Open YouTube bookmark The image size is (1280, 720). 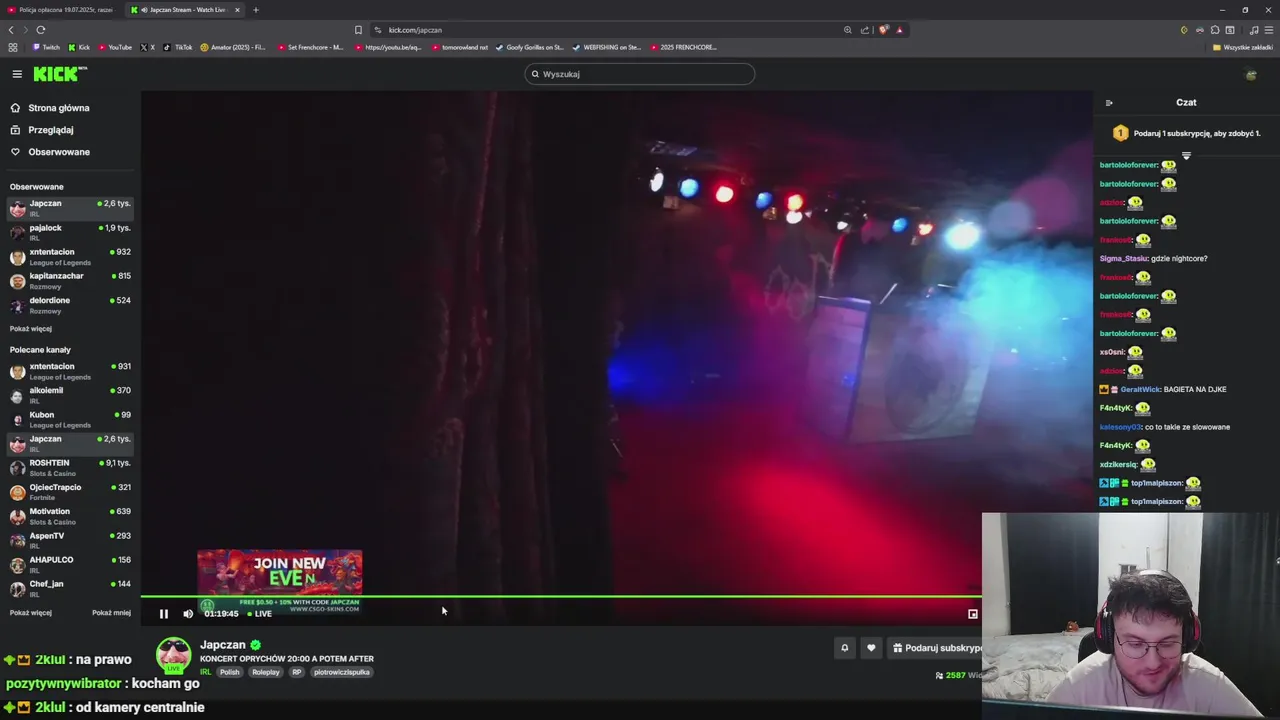[x=114, y=47]
